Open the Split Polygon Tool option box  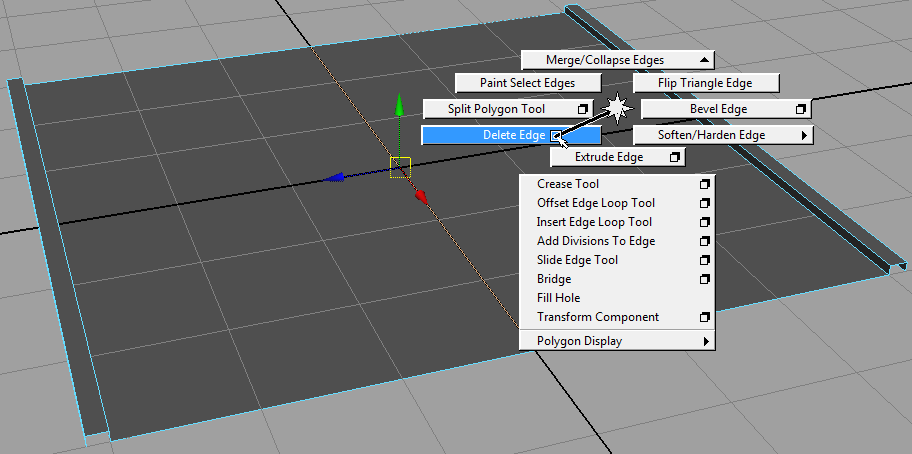click(583, 109)
